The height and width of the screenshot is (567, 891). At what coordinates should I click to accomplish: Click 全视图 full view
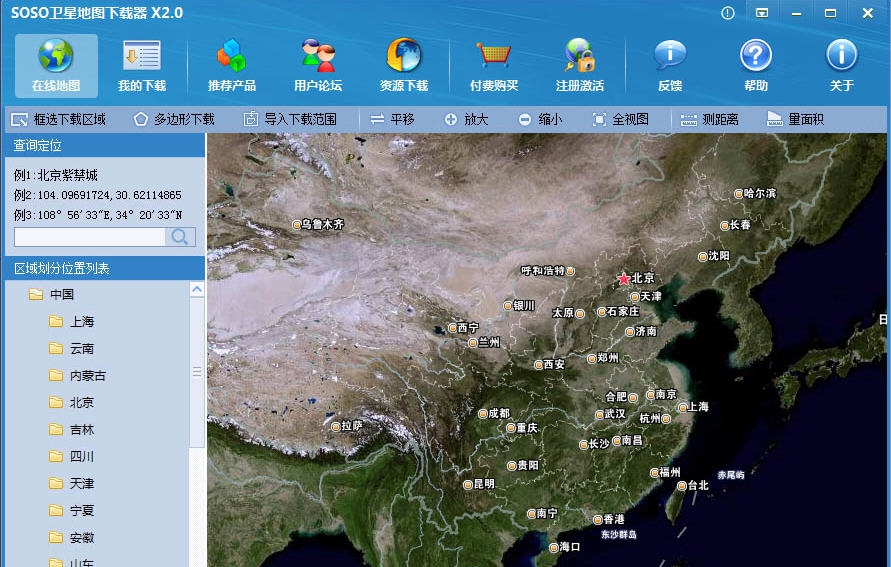pyautogui.click(x=621, y=119)
